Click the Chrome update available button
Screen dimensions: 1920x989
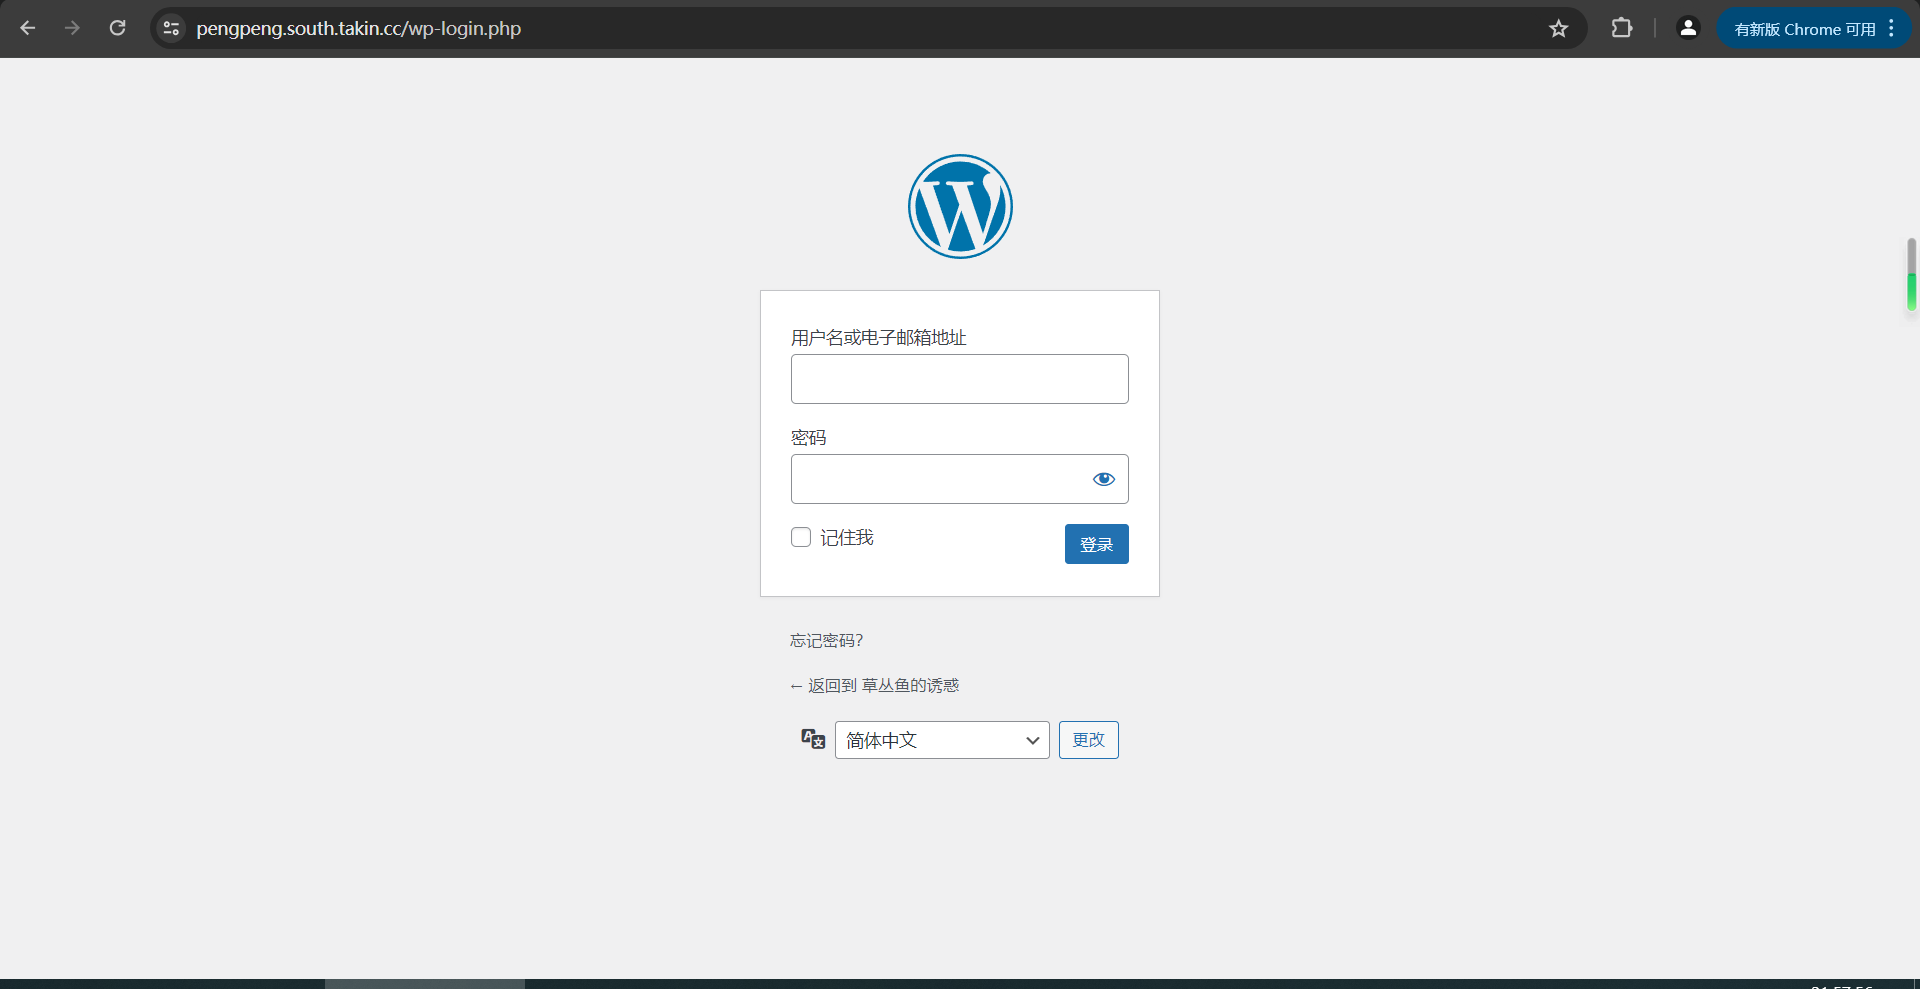coord(1804,29)
